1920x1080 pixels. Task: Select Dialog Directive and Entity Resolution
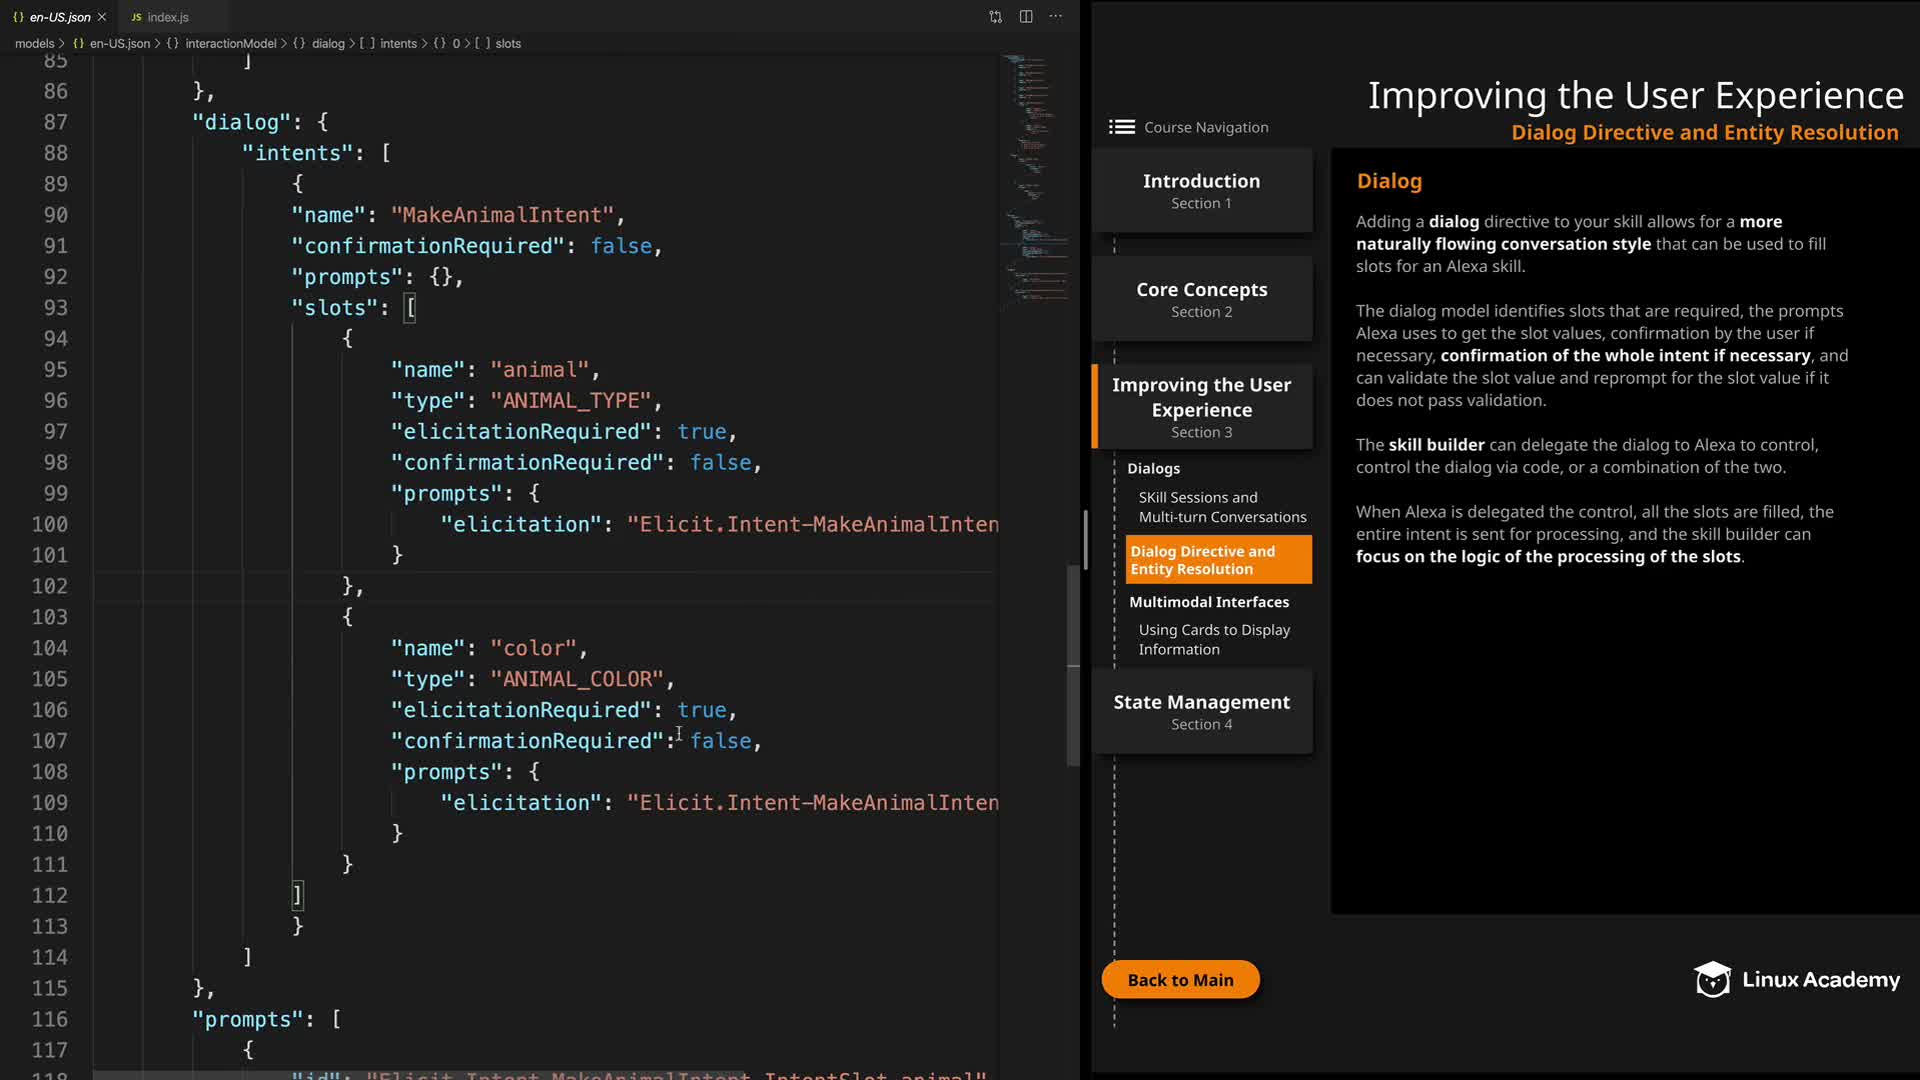click(x=1218, y=560)
